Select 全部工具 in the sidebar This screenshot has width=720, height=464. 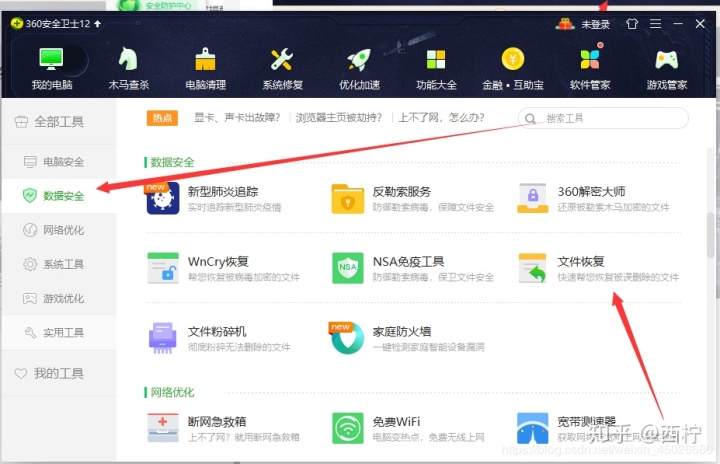tap(59, 122)
